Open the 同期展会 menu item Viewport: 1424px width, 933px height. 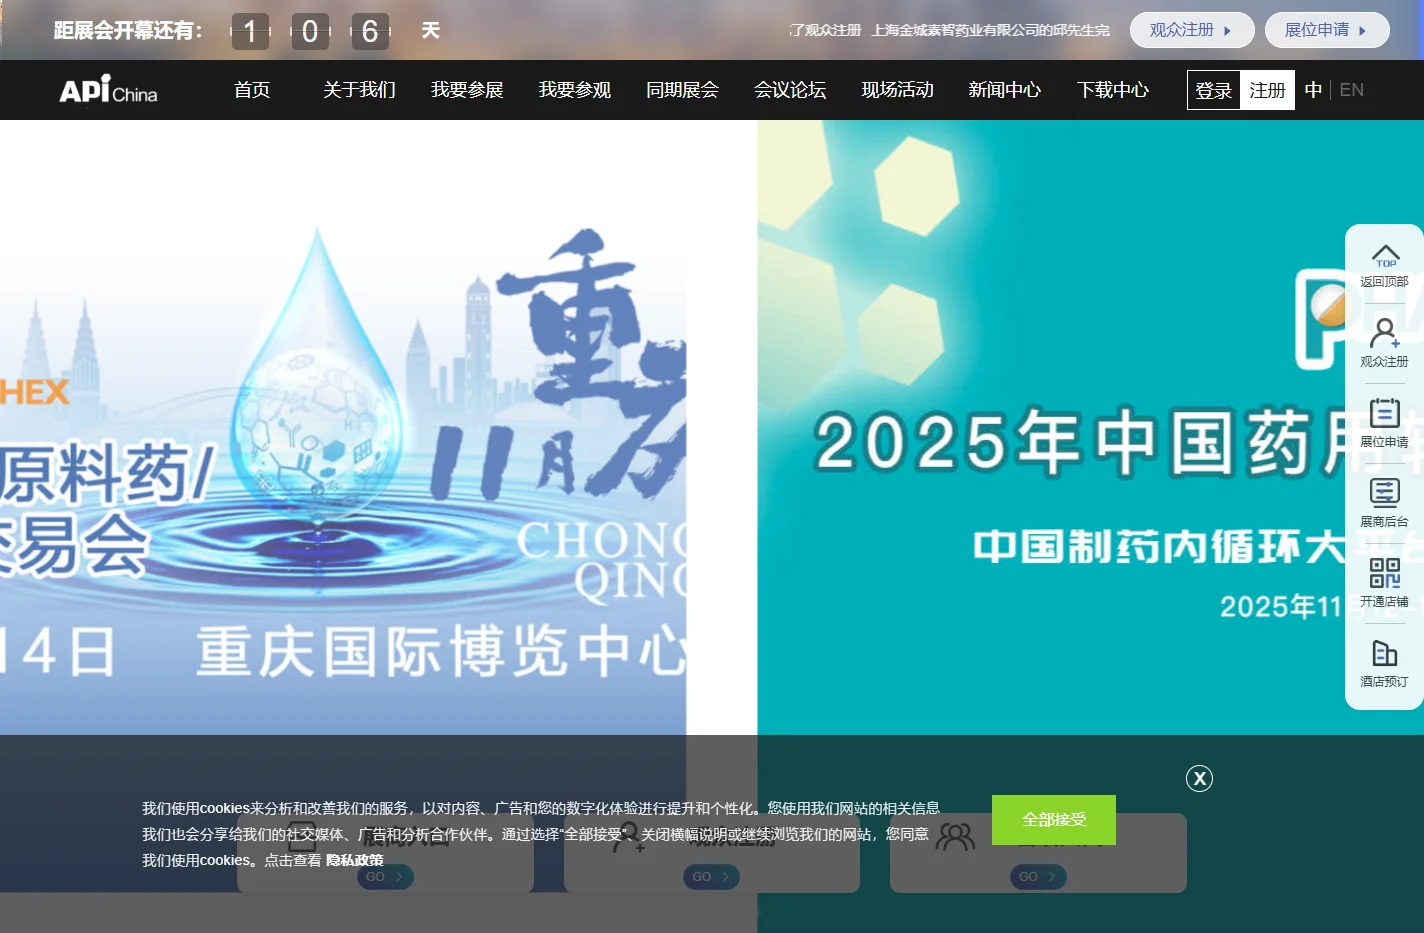tap(682, 90)
